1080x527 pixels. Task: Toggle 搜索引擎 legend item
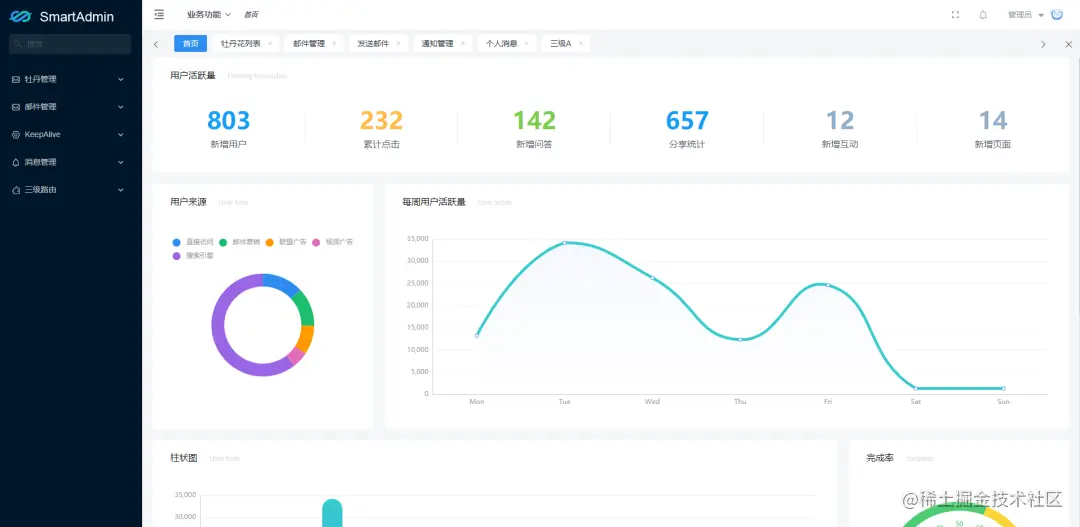[193, 256]
